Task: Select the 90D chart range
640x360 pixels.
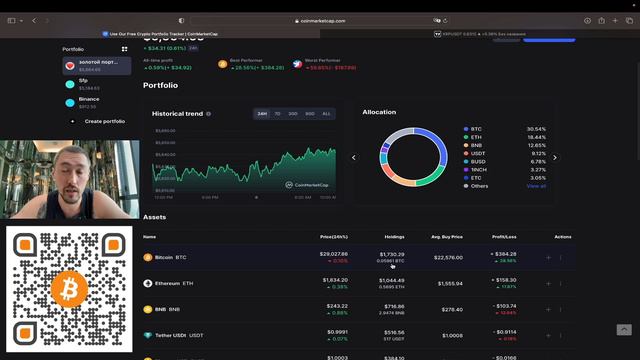Action: [x=310, y=114]
